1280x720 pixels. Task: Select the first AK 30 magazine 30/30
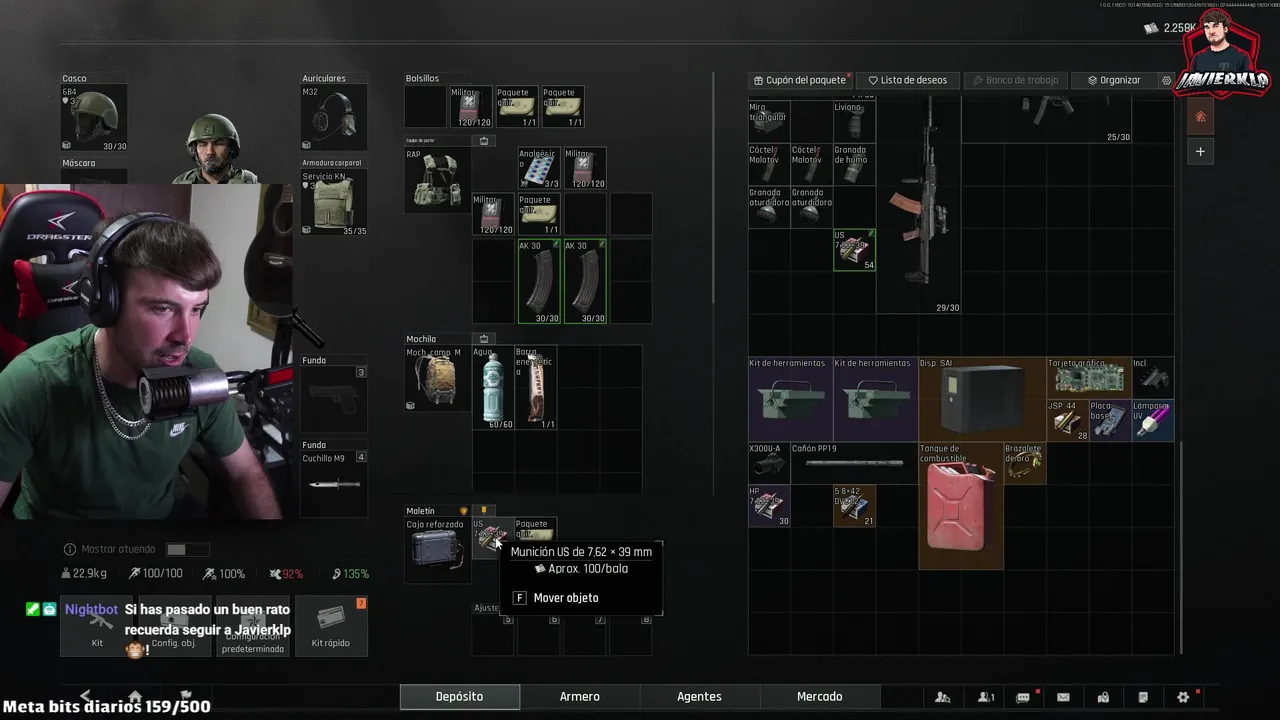pyautogui.click(x=539, y=281)
